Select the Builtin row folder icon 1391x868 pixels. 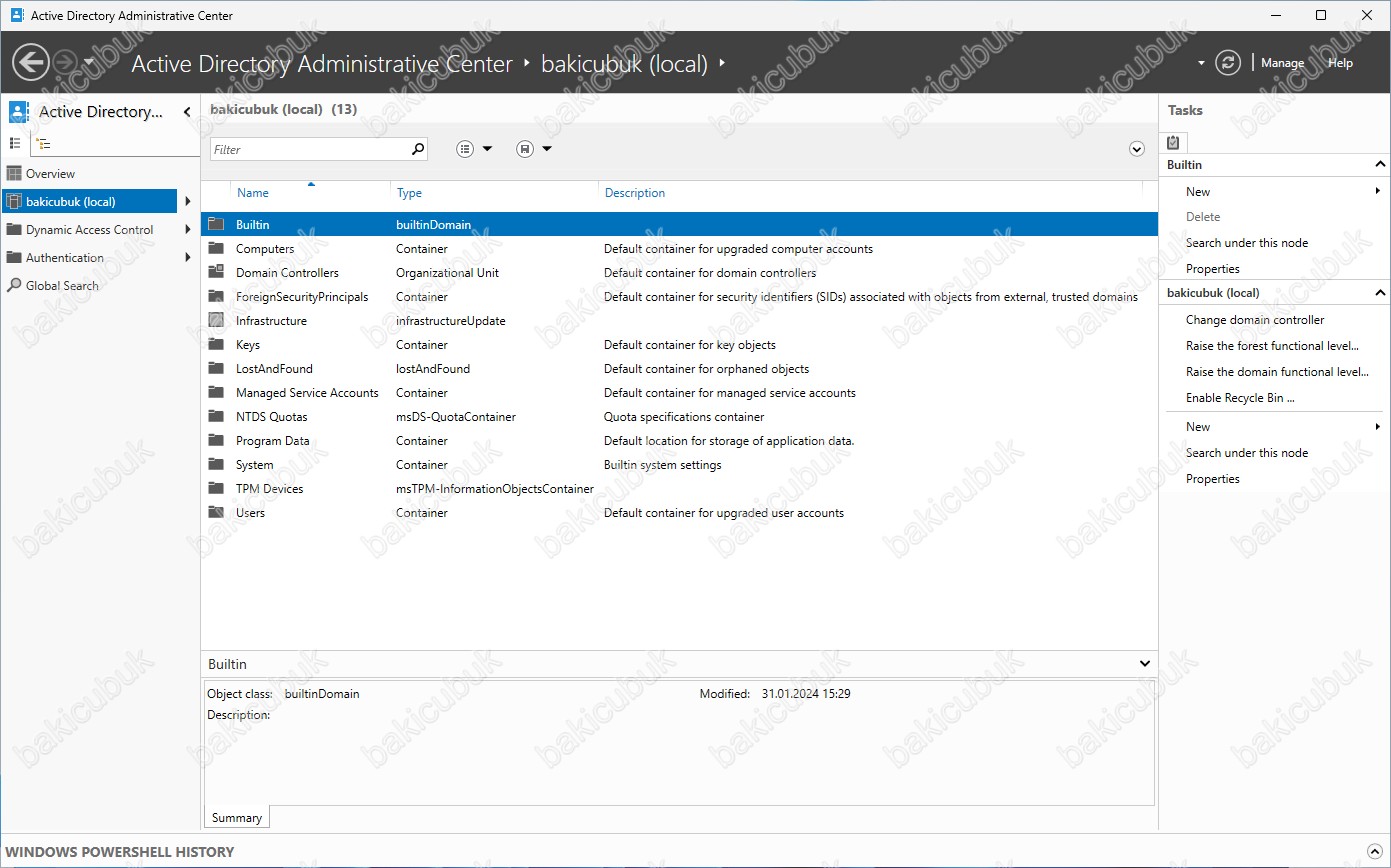pos(216,225)
